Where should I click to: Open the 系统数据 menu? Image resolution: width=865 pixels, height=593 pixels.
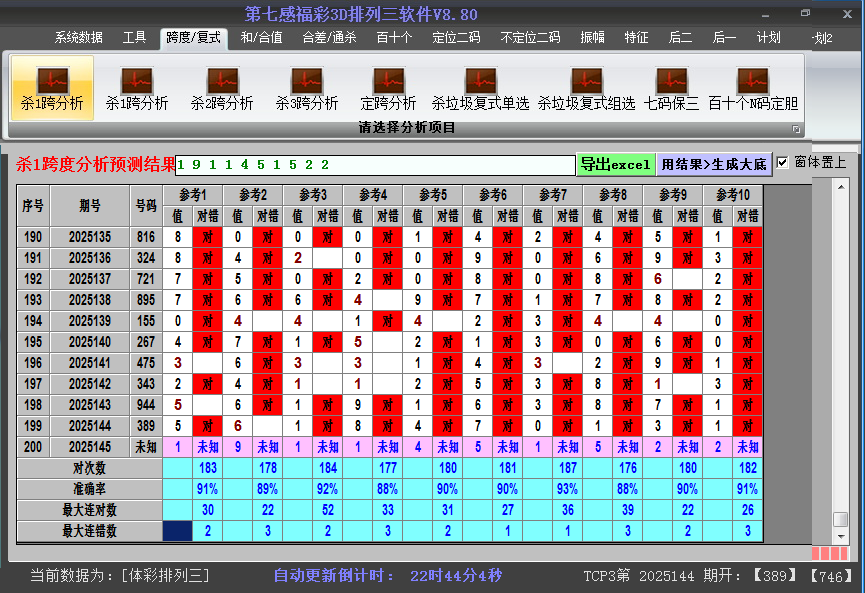pyautogui.click(x=78, y=38)
